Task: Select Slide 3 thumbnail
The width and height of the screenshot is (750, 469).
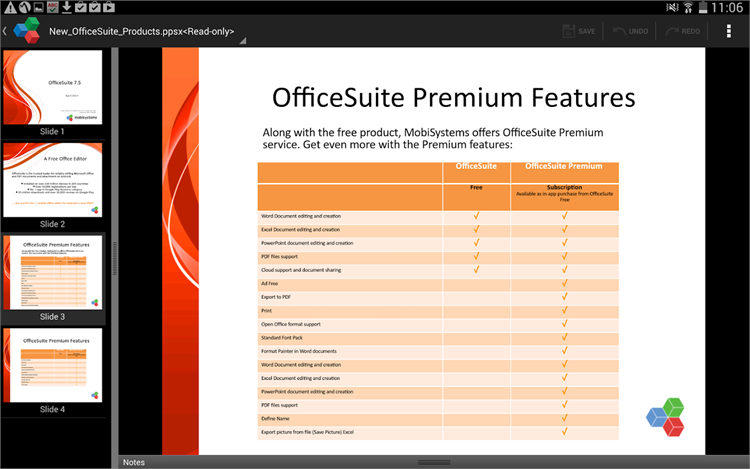Action: tap(53, 273)
